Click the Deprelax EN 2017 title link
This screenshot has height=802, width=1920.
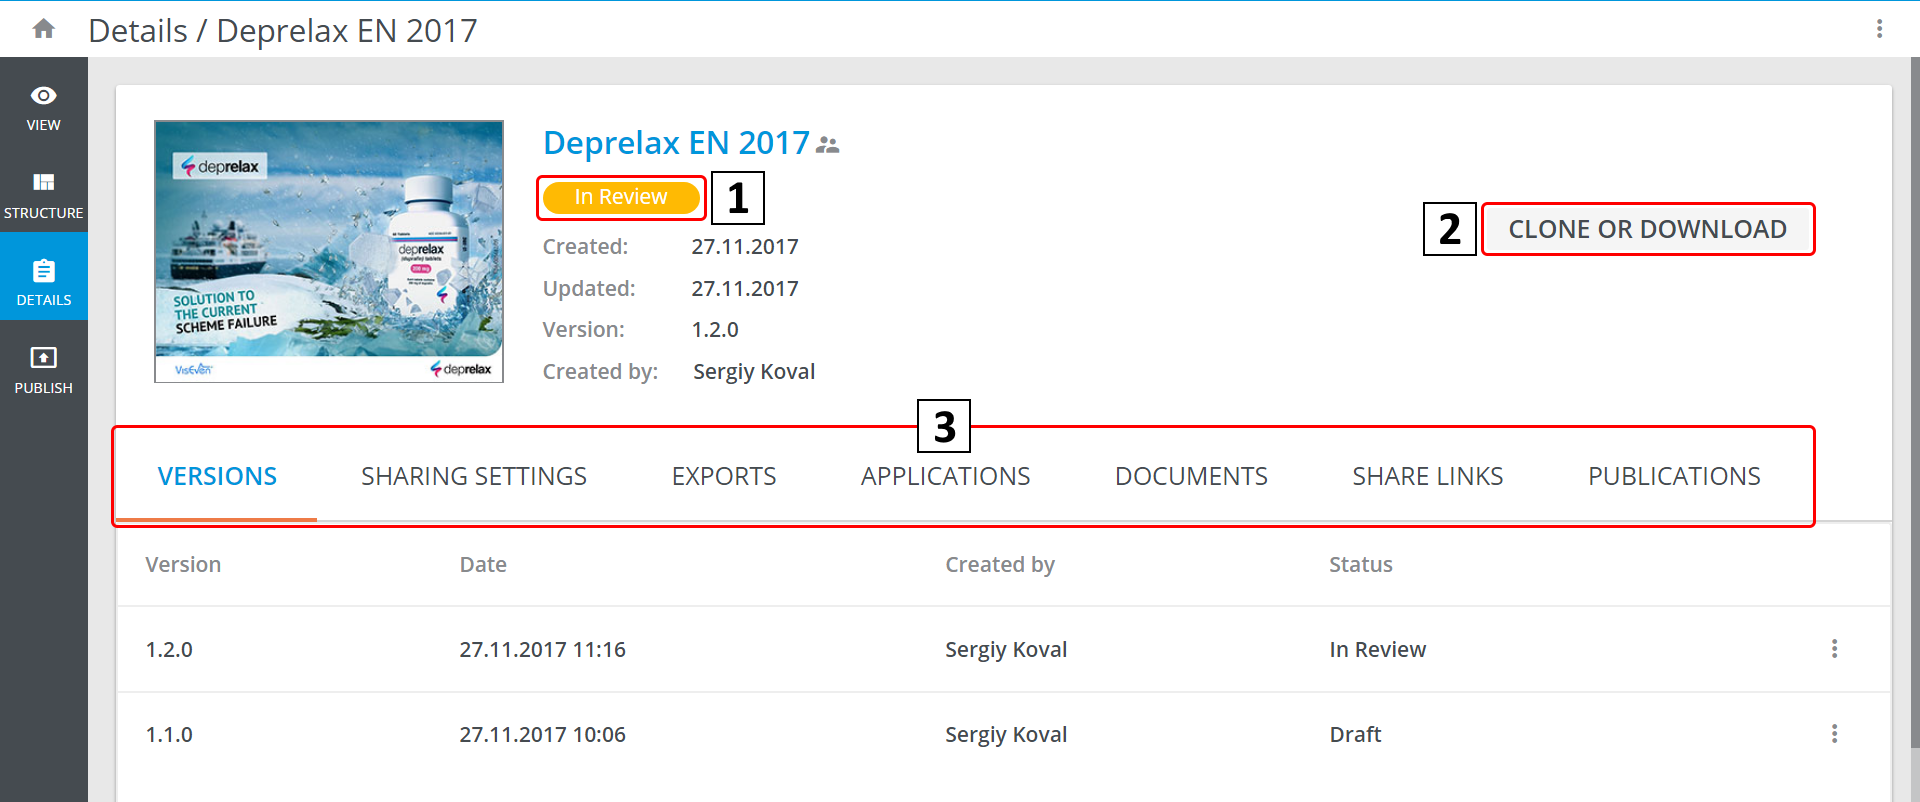676,143
